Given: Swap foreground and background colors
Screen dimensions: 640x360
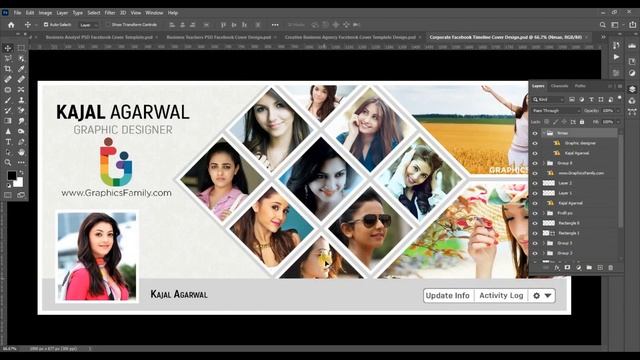Looking at the screenshot, I should tap(21, 173).
